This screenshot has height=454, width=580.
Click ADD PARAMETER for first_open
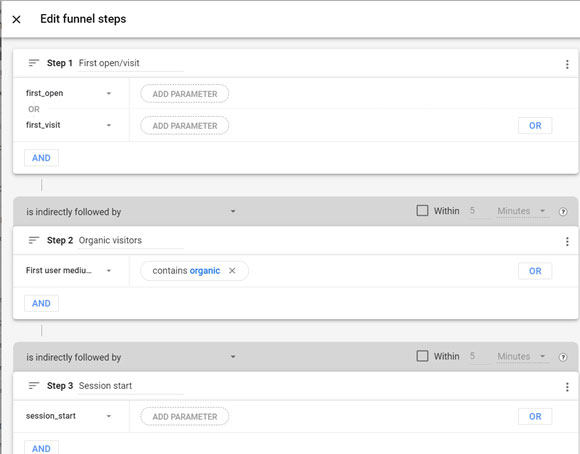pos(185,94)
